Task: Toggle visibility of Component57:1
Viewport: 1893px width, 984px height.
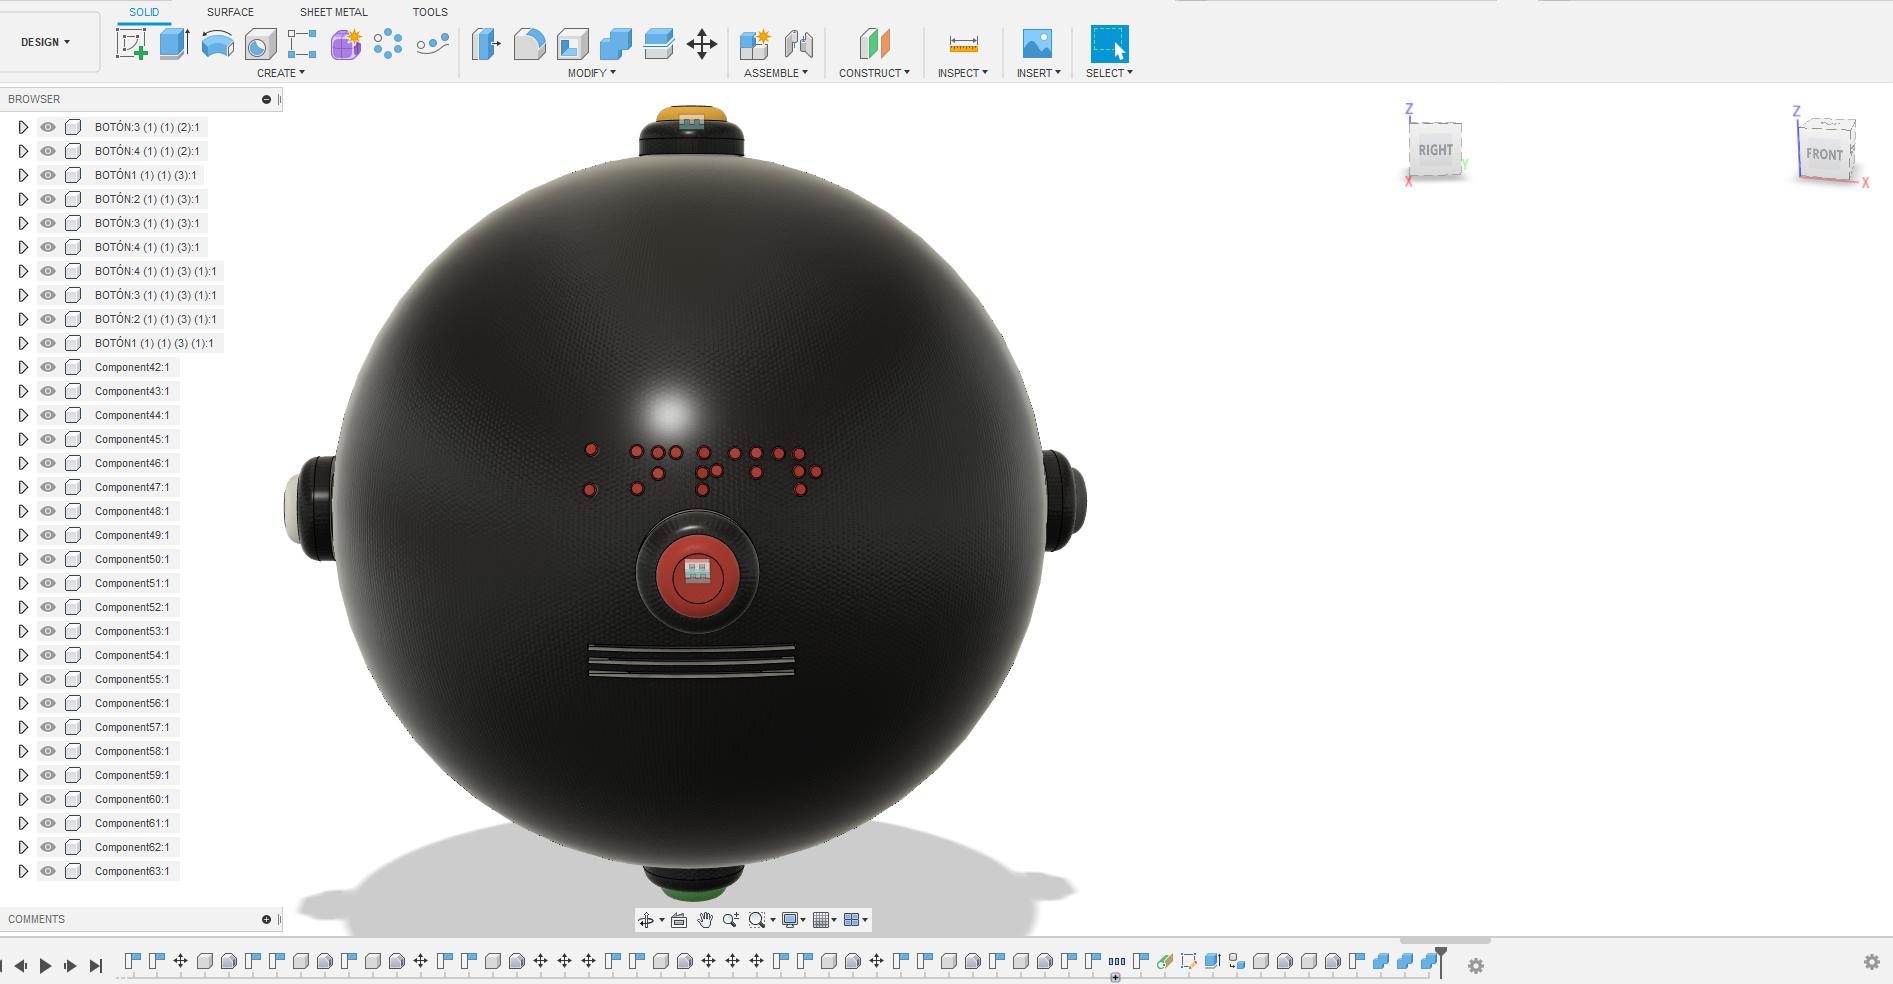Action: (x=48, y=727)
